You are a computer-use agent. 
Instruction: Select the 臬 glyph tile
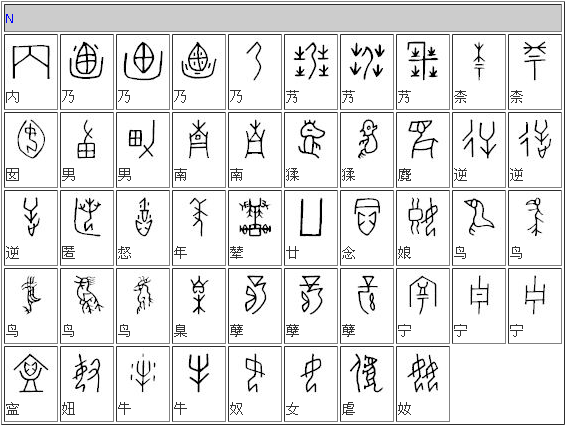tap(199, 306)
